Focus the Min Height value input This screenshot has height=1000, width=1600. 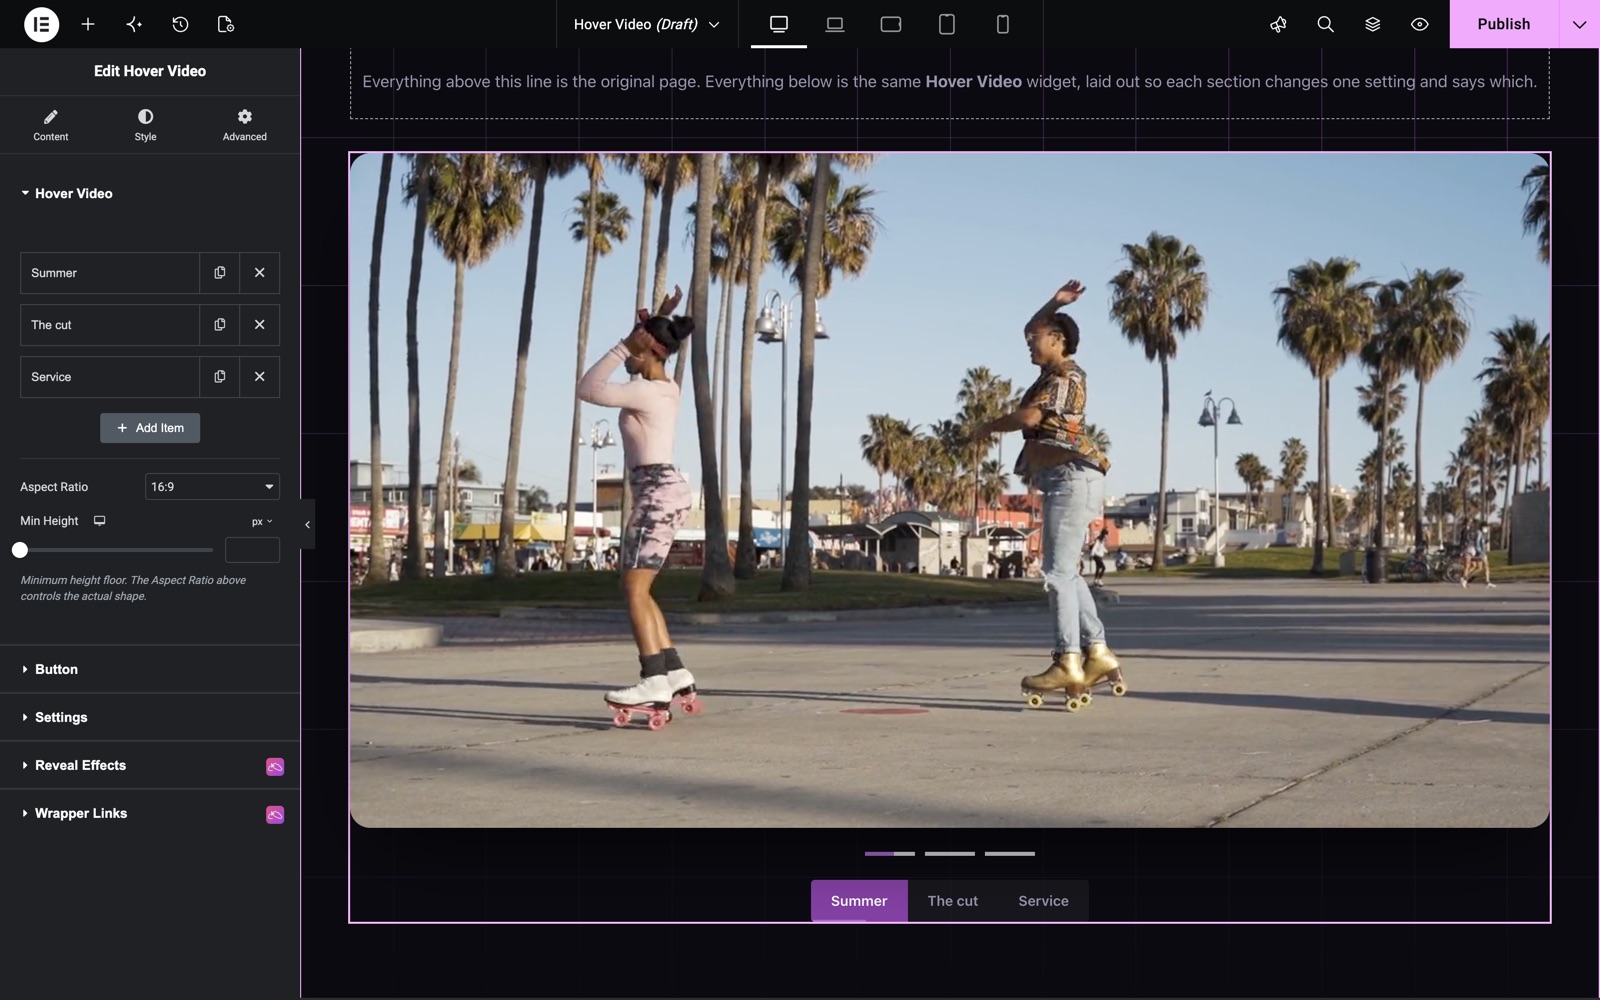tap(252, 550)
